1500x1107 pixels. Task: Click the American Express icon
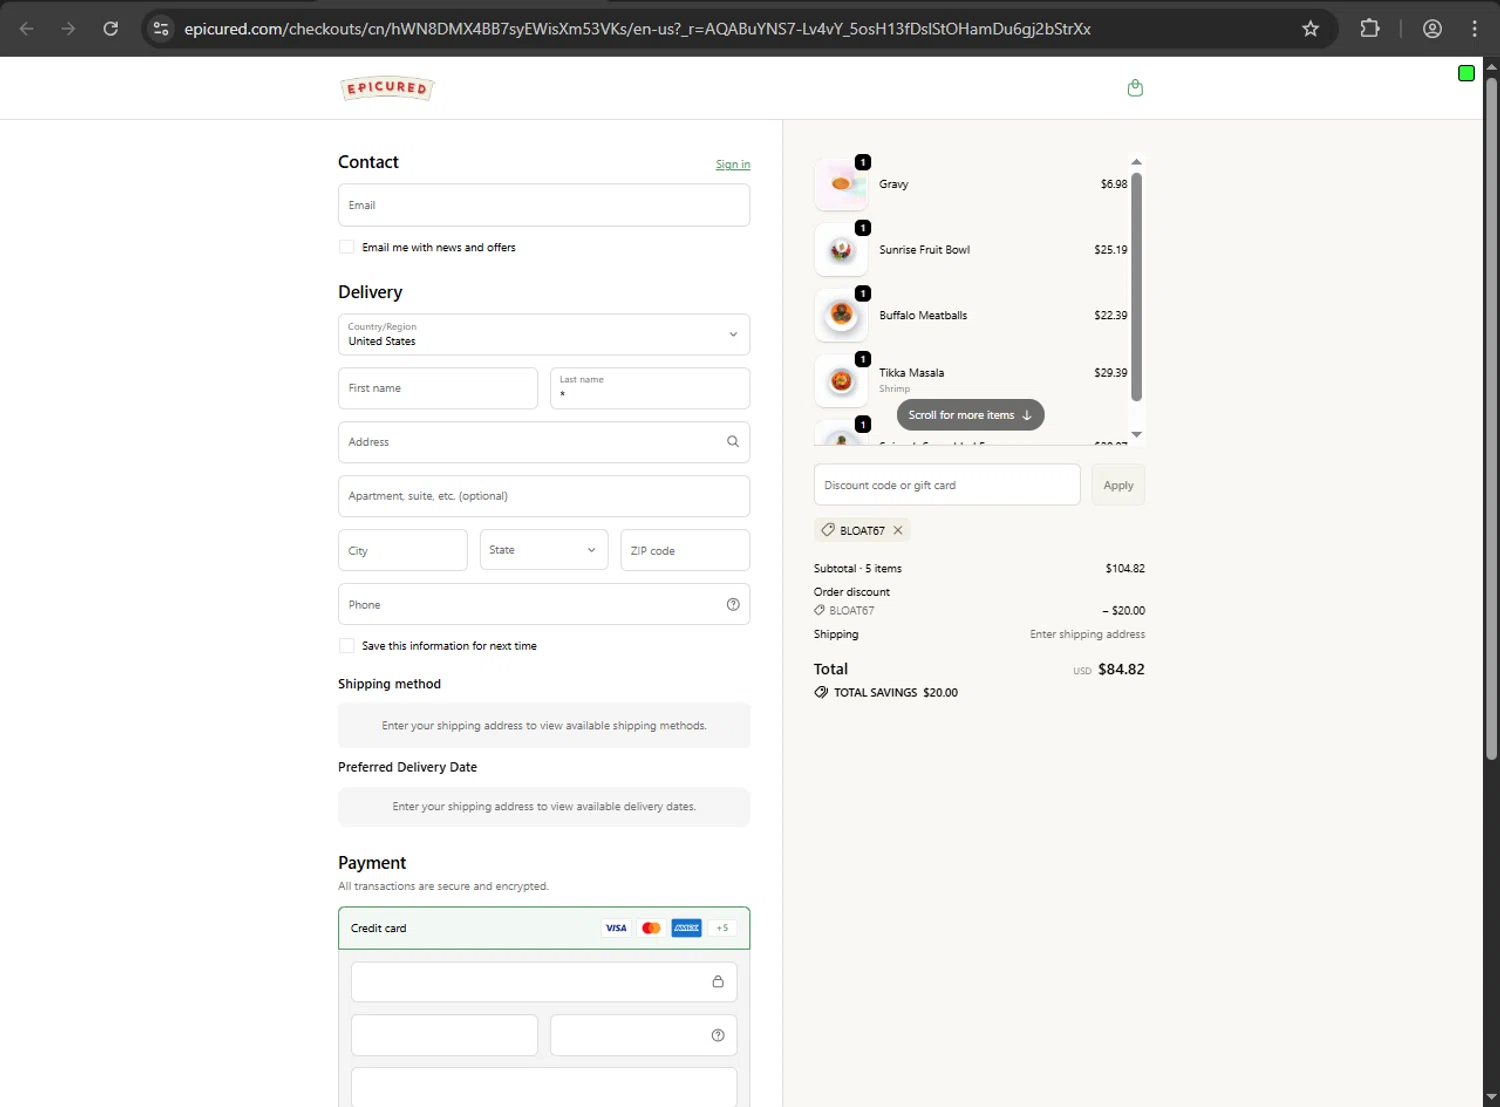(x=687, y=928)
